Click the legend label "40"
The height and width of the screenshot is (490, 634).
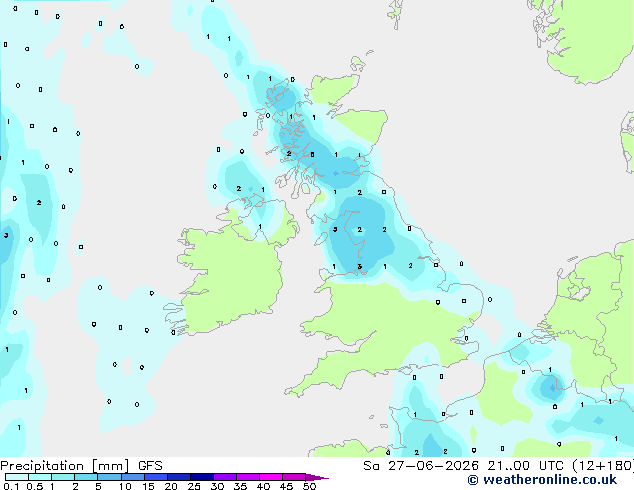coord(263,486)
